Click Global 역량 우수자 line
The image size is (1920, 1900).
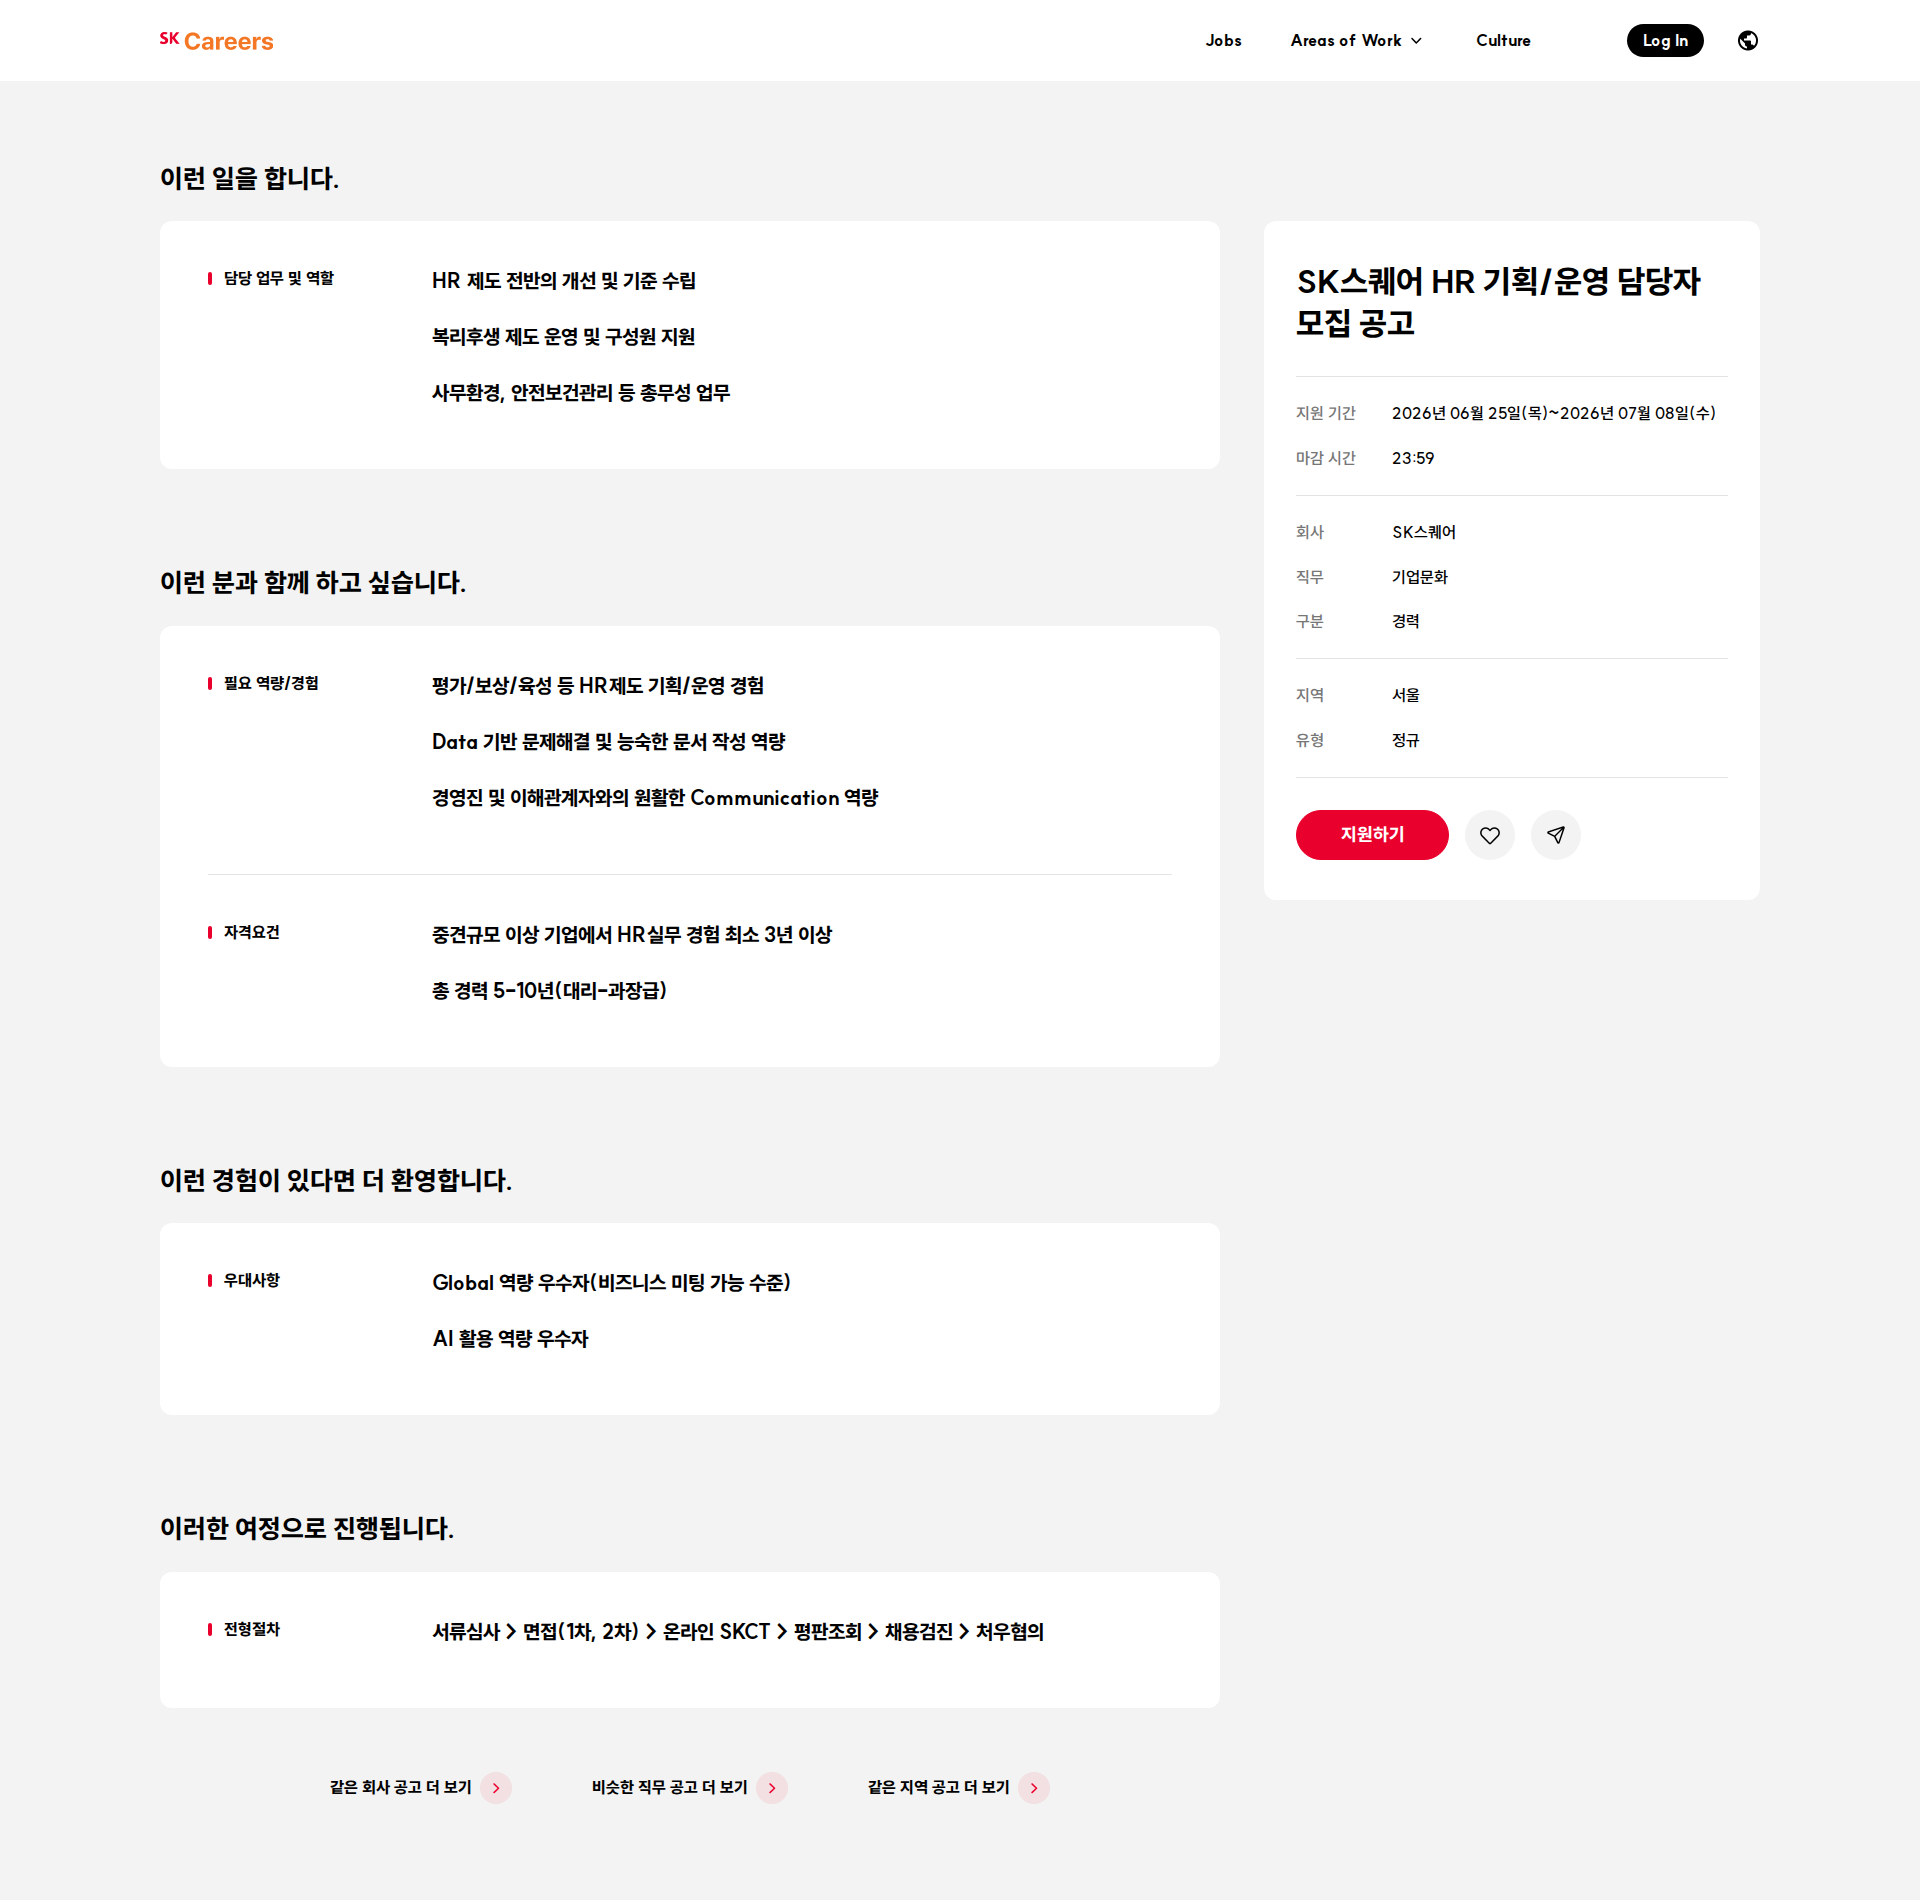tap(611, 1283)
